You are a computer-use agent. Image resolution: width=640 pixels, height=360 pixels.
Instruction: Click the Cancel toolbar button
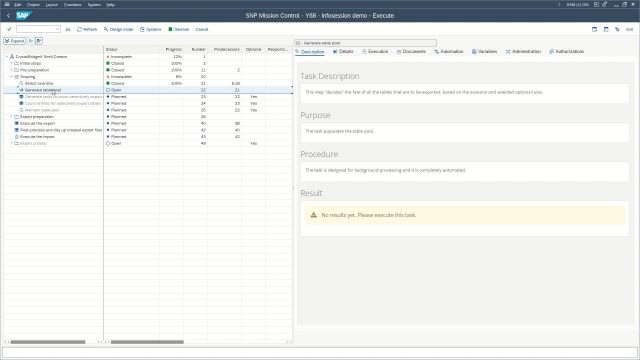[202, 29]
